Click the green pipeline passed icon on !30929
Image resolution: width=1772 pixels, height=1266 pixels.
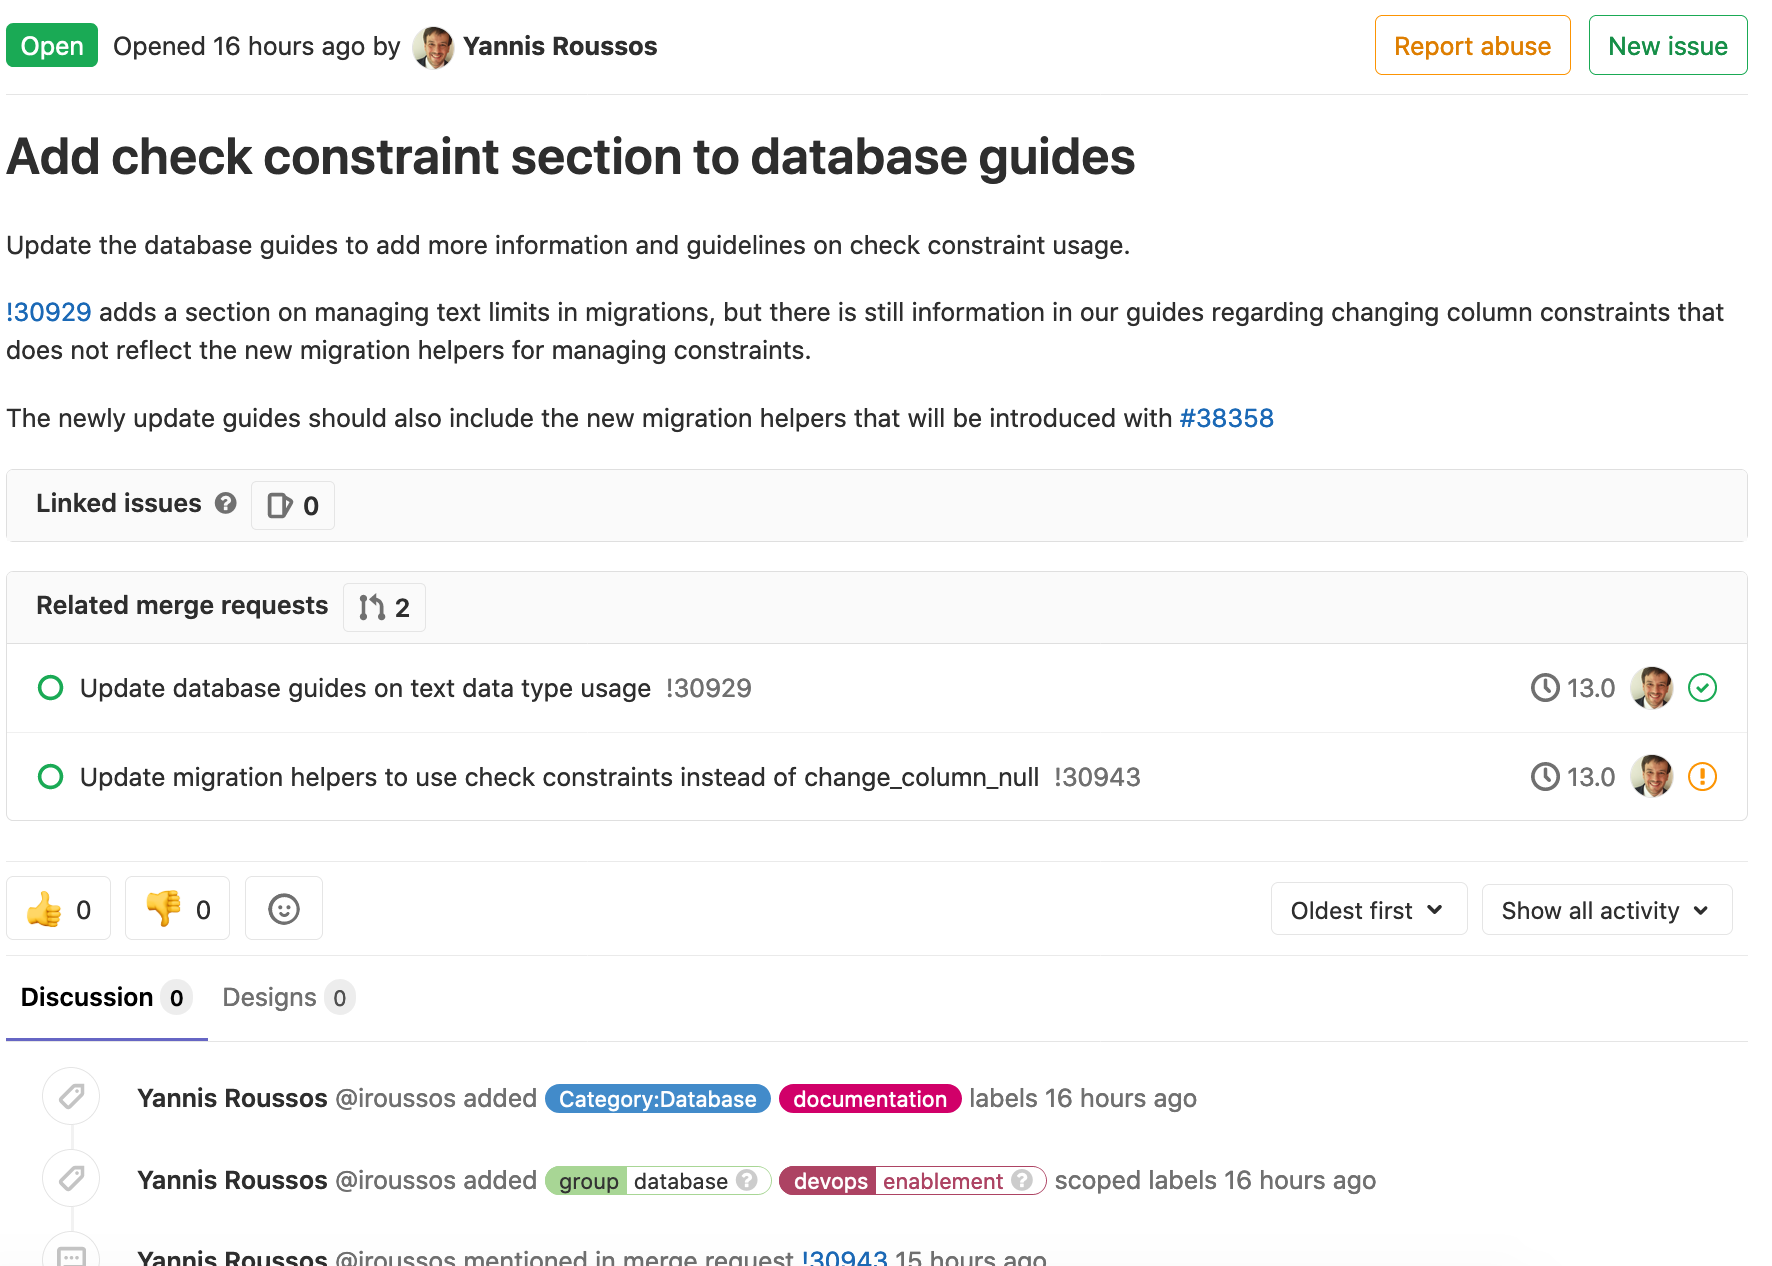1703,687
